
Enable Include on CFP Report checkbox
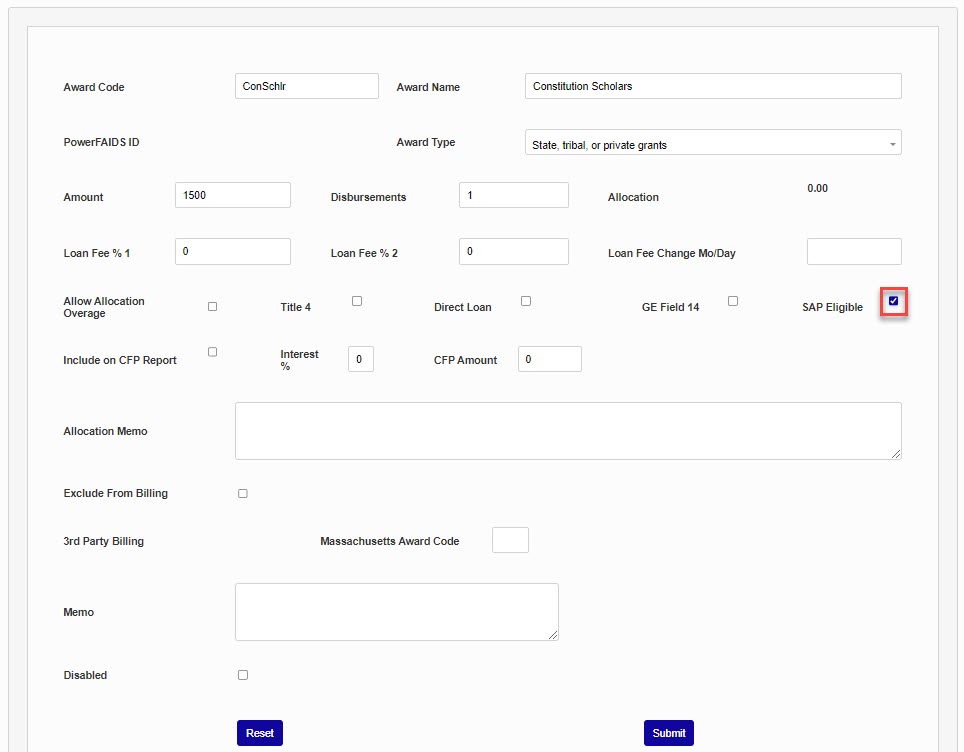tap(212, 352)
